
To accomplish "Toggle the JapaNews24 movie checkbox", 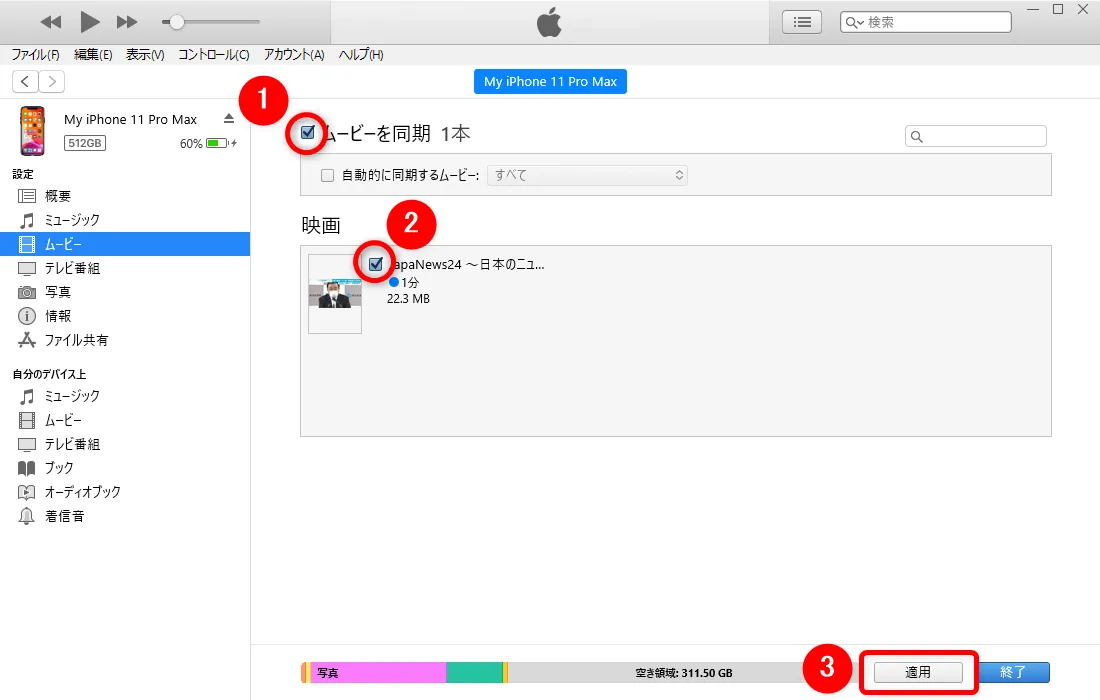I will (375, 264).
